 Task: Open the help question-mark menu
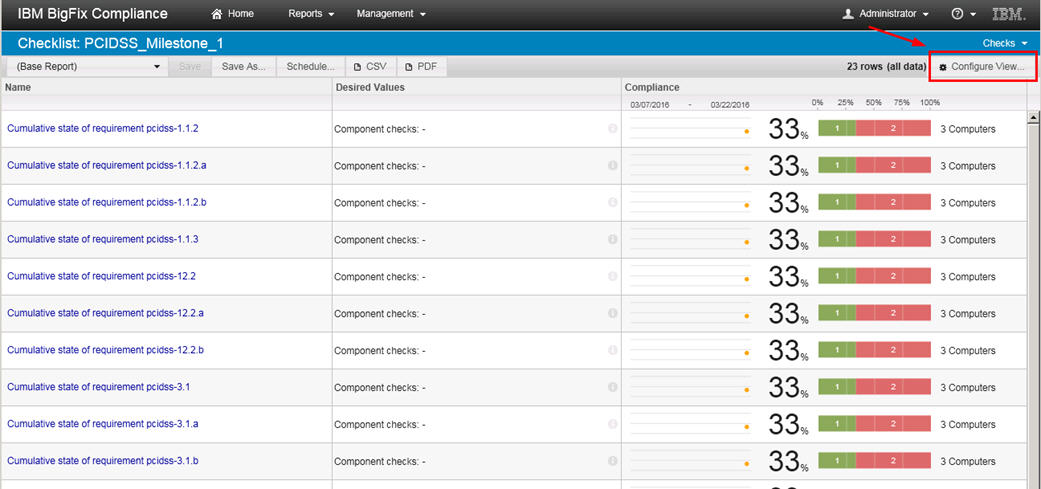963,14
